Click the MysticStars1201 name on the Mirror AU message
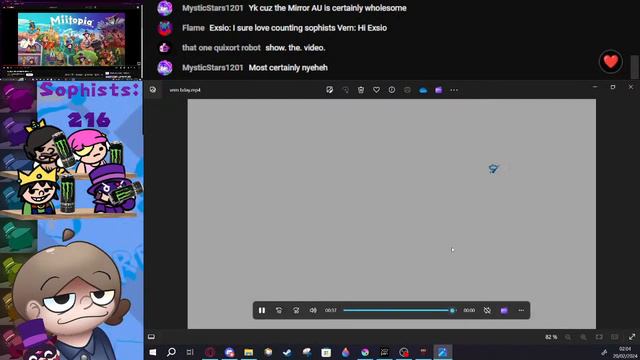The width and height of the screenshot is (640, 360). click(x=213, y=8)
